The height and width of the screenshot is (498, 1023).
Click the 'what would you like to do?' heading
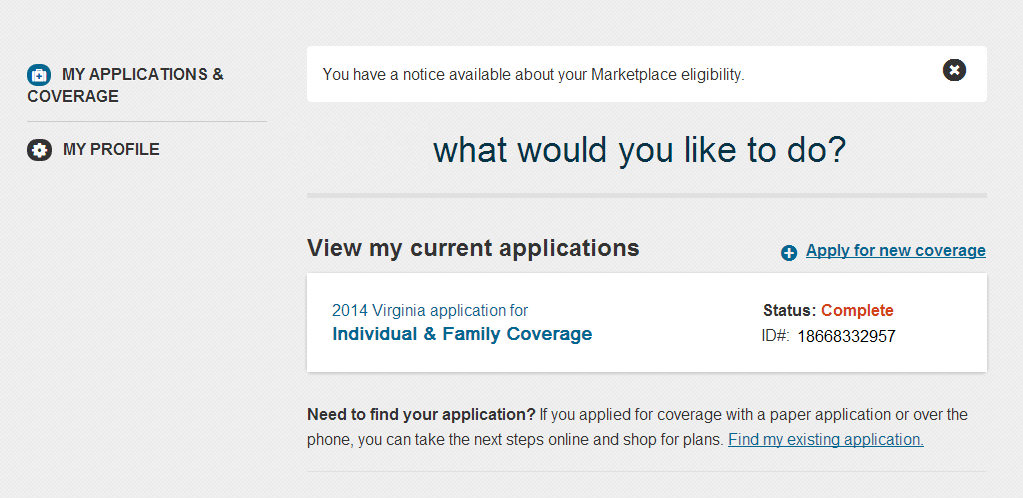tap(639, 150)
